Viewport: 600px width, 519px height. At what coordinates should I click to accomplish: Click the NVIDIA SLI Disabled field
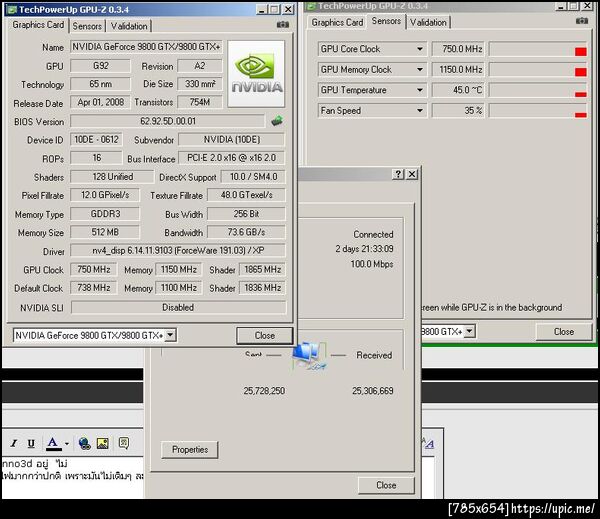pos(178,307)
